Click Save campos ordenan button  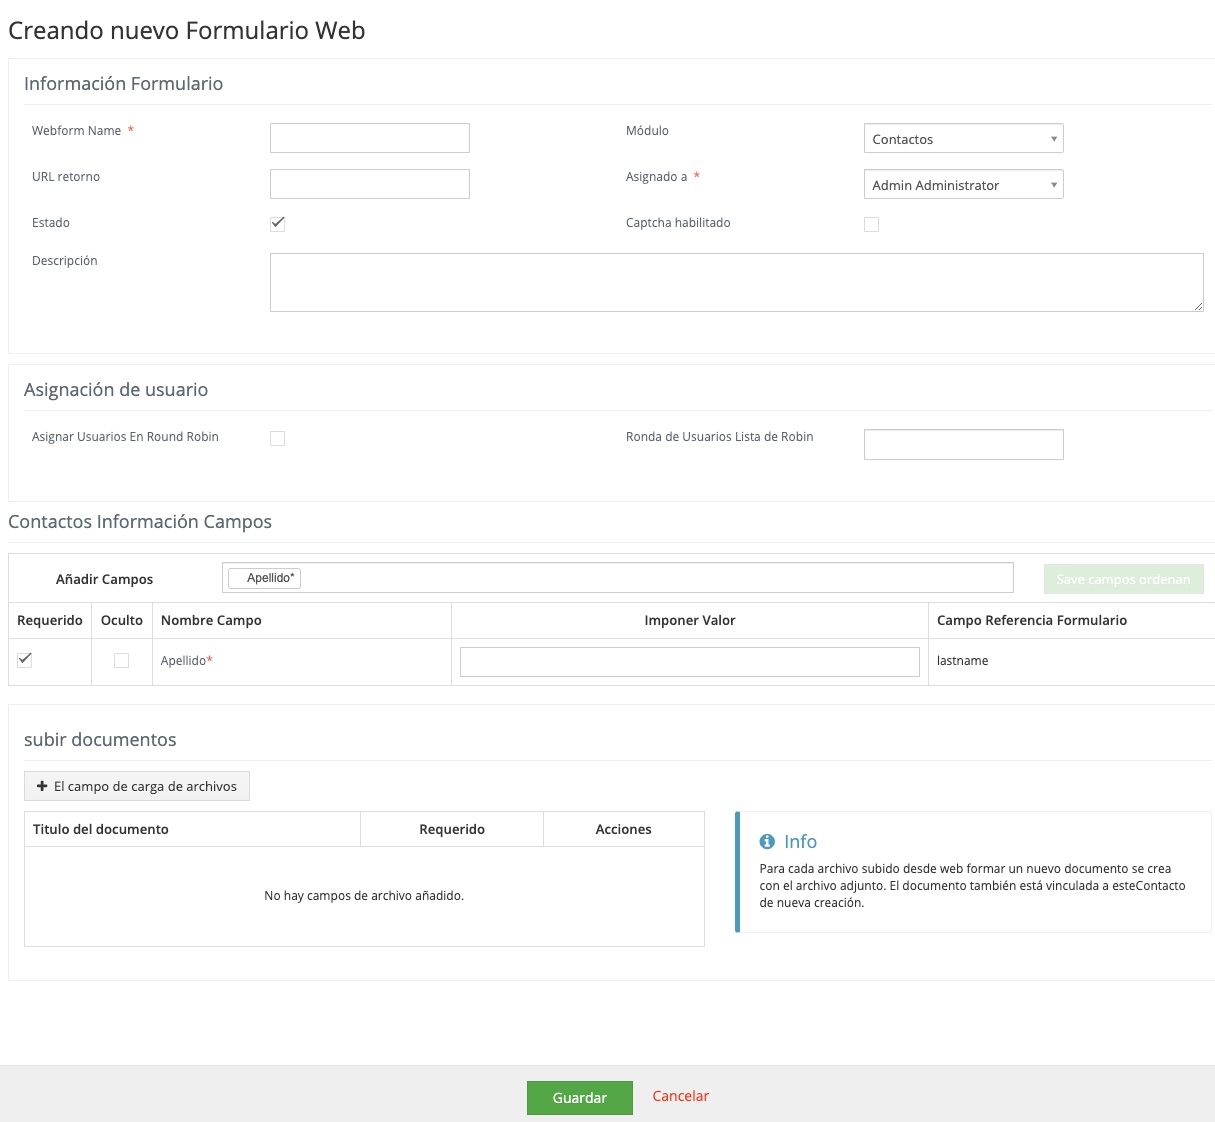(x=1123, y=579)
